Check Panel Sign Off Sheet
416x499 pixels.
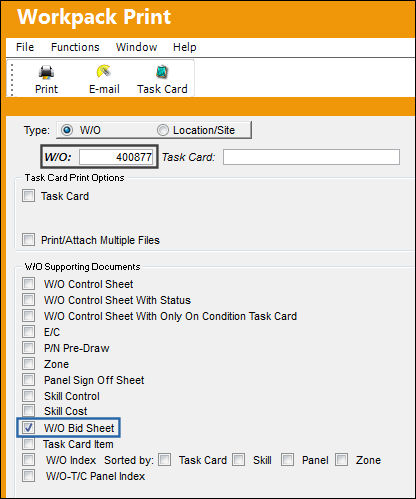28,380
